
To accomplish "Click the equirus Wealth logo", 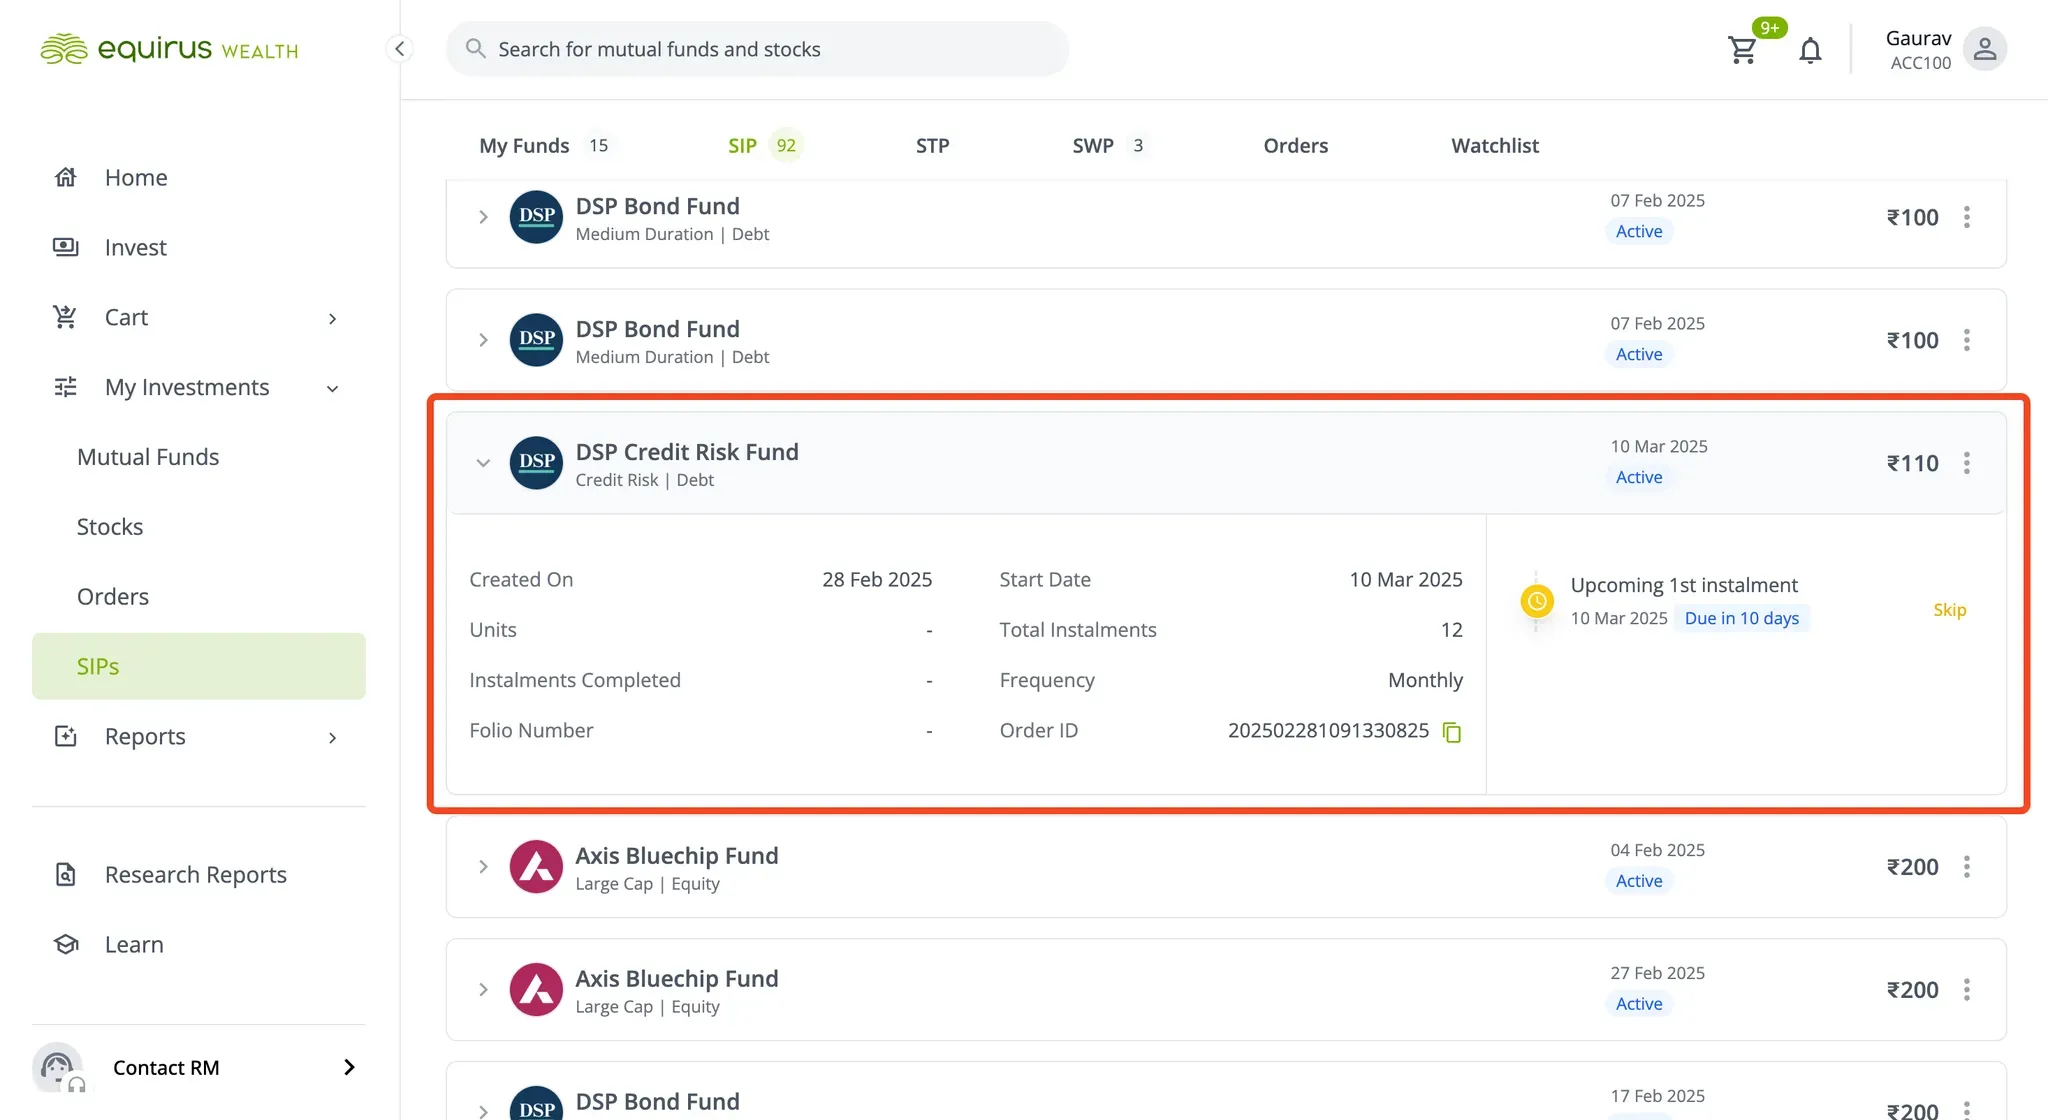I will click(169, 49).
